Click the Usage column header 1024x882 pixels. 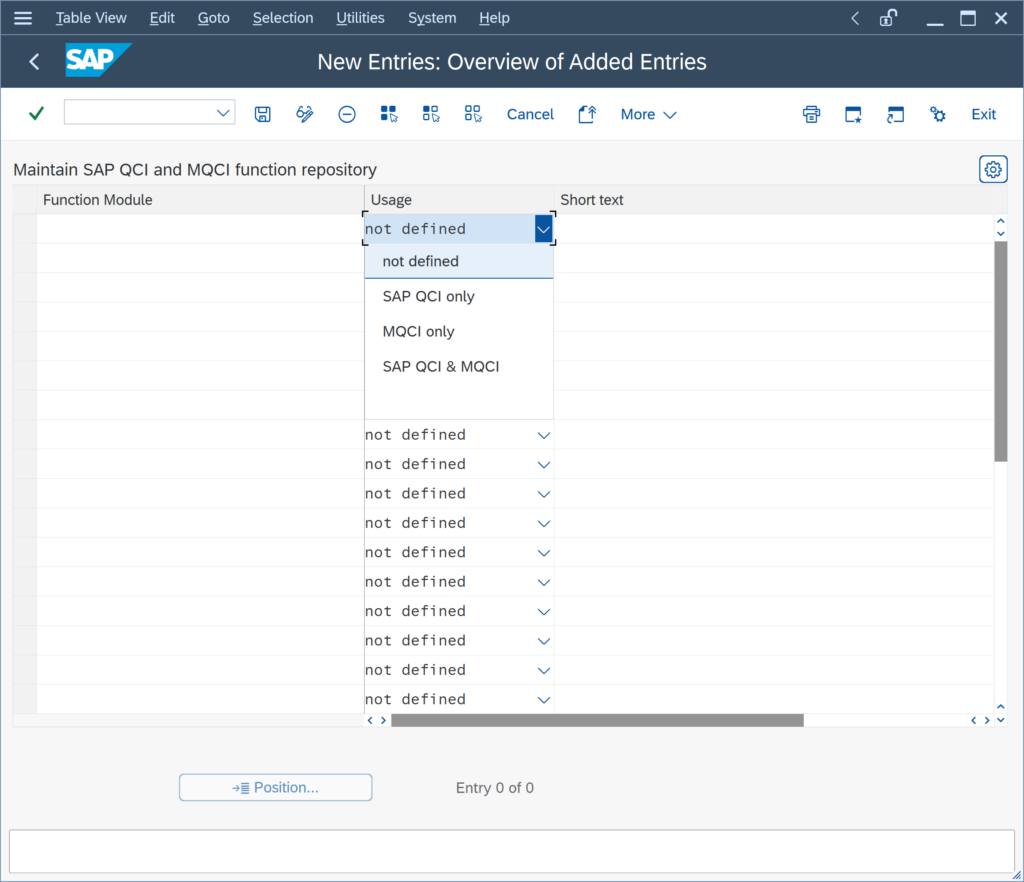click(459, 200)
